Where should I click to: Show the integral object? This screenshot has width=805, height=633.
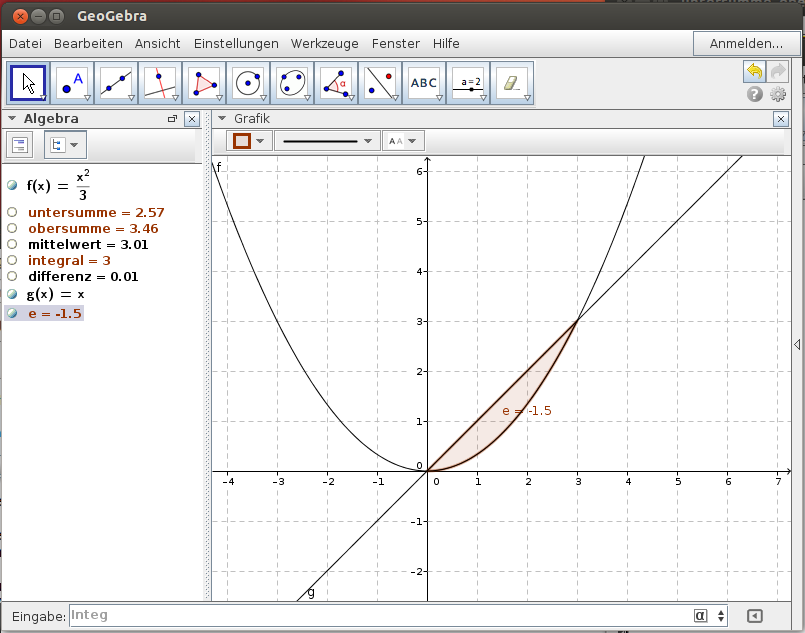12,260
